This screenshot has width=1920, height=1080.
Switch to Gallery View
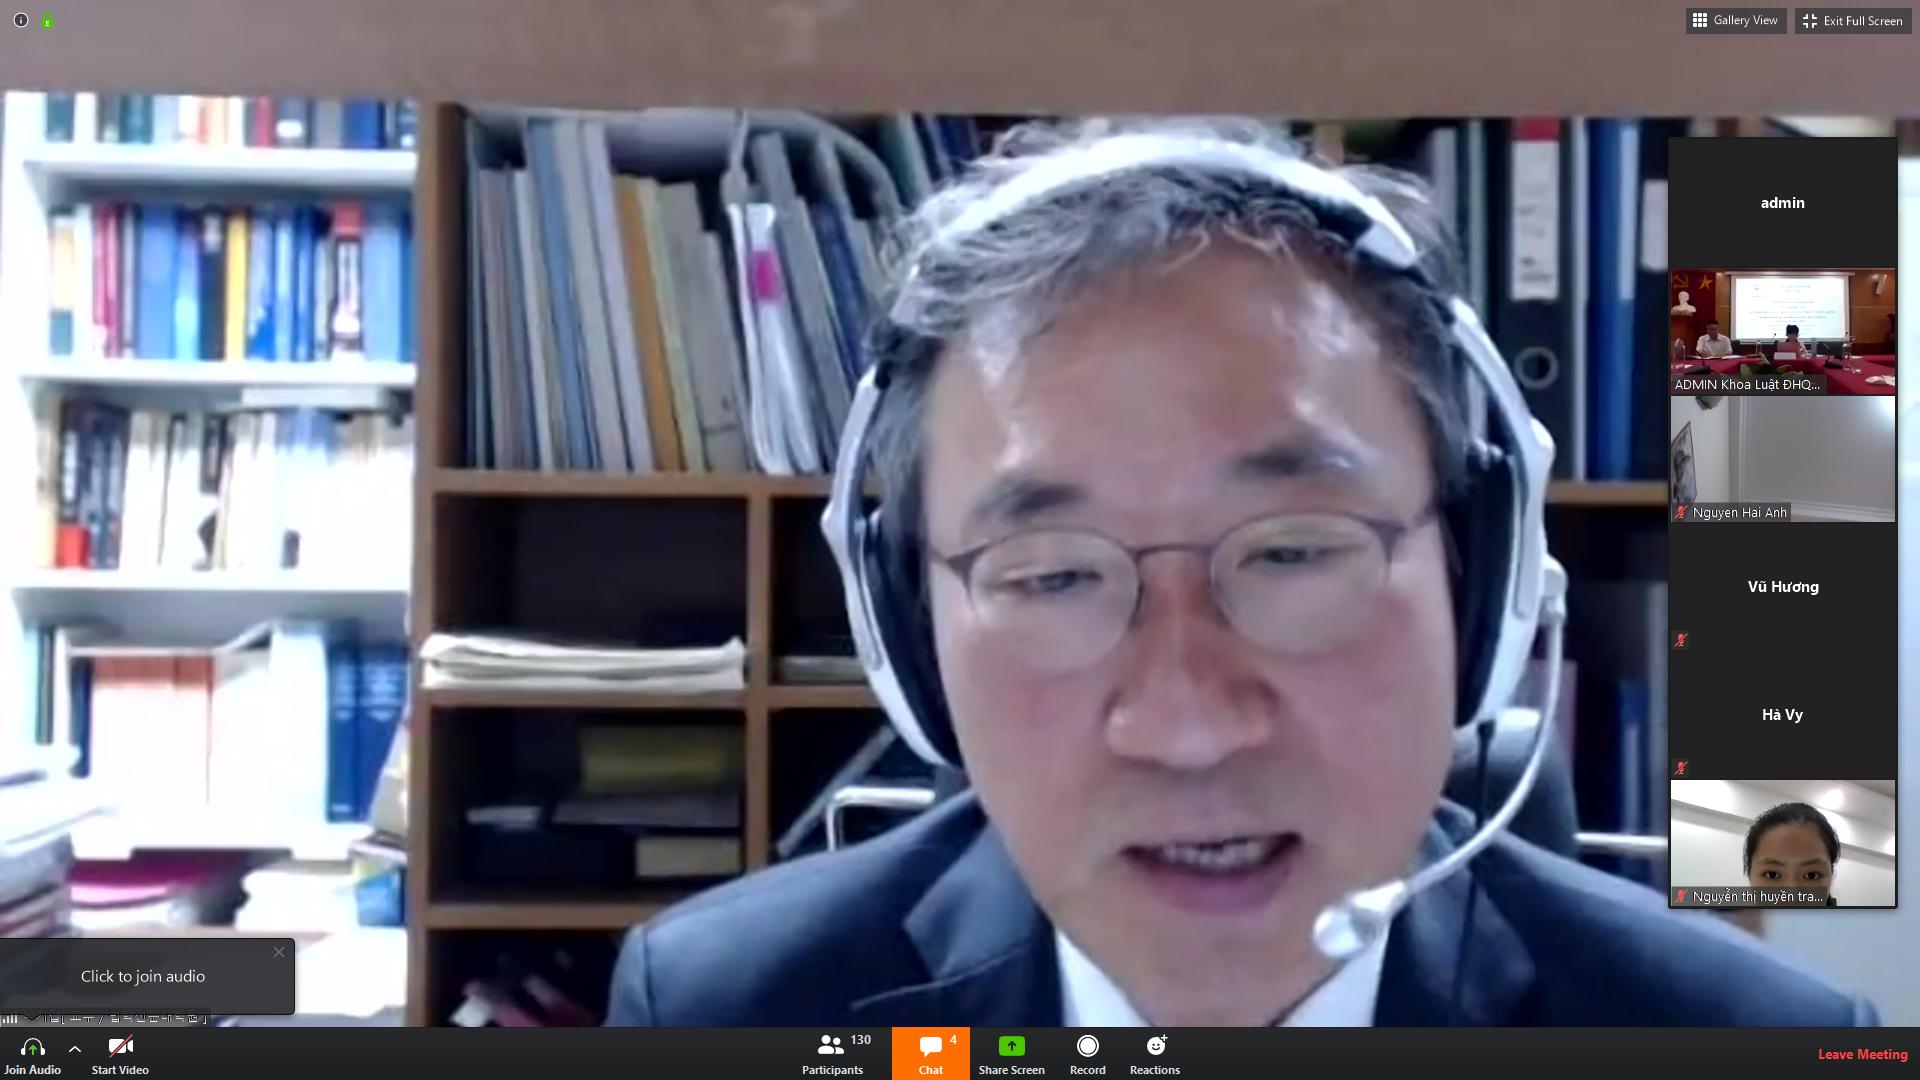click(x=1735, y=20)
